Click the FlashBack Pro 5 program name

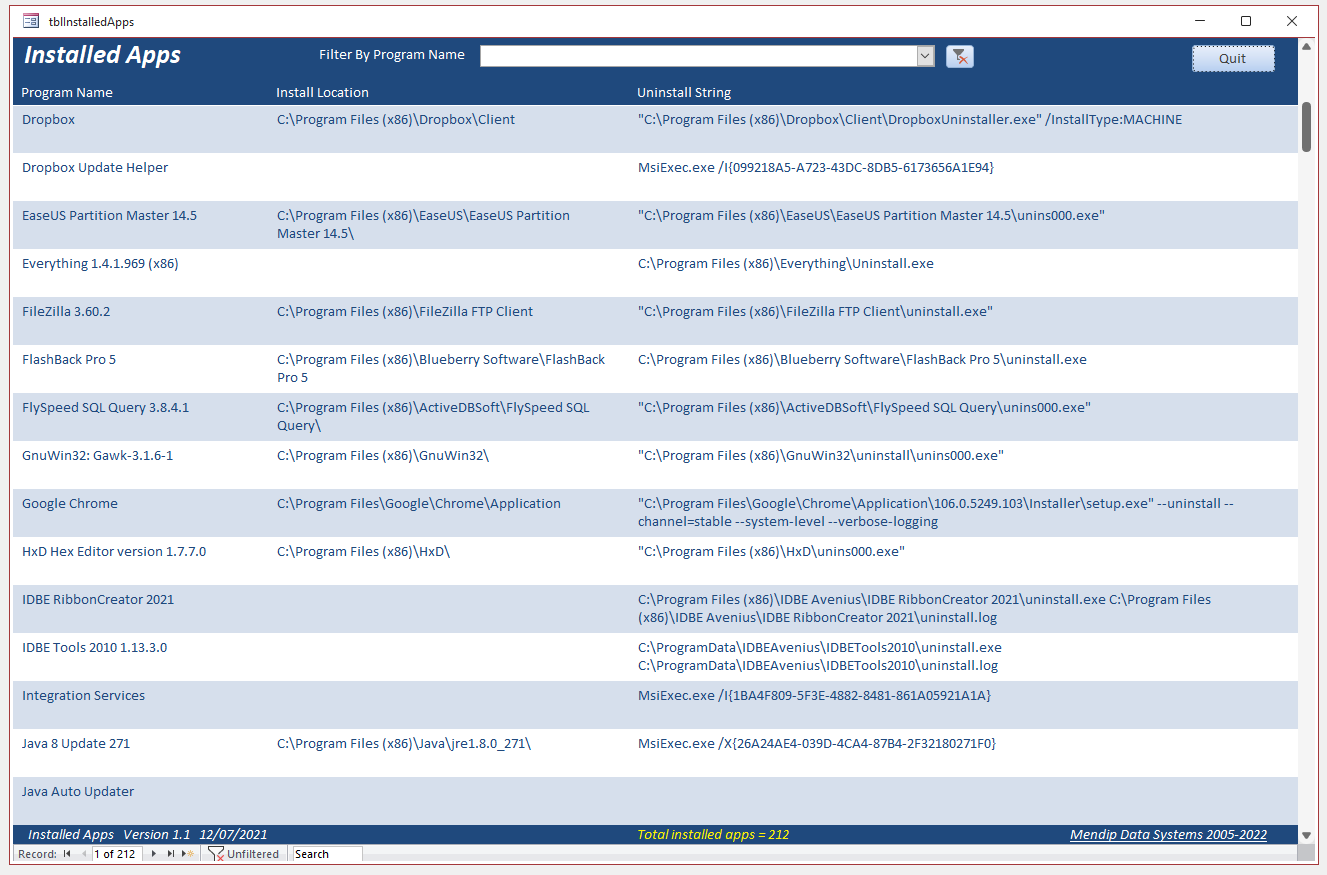tap(69, 359)
